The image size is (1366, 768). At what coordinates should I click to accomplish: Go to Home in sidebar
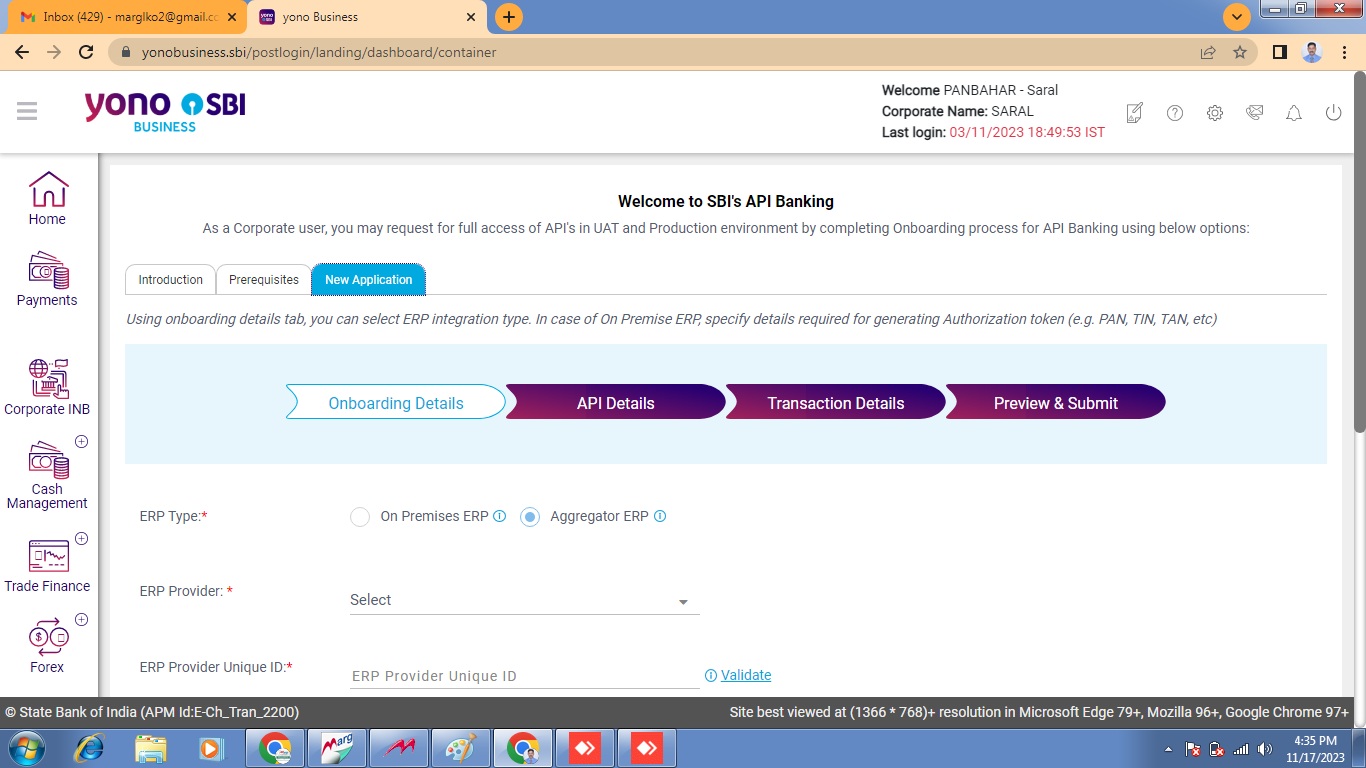pos(47,198)
